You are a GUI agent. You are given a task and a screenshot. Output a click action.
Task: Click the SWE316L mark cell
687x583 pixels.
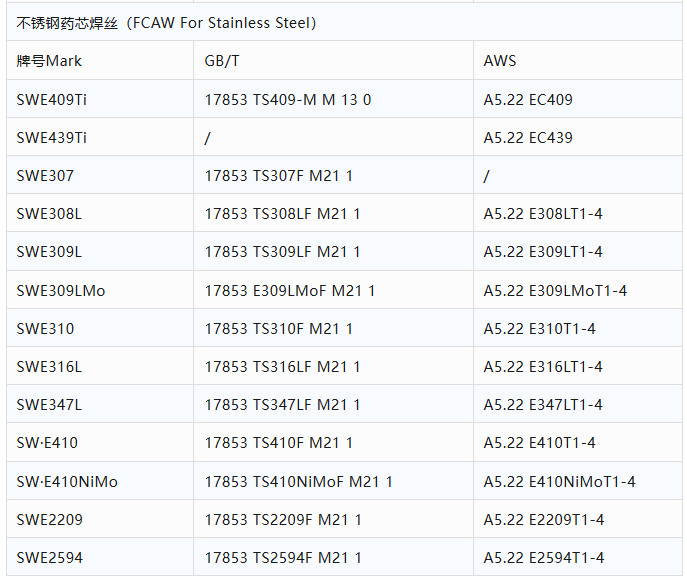pos(50,367)
